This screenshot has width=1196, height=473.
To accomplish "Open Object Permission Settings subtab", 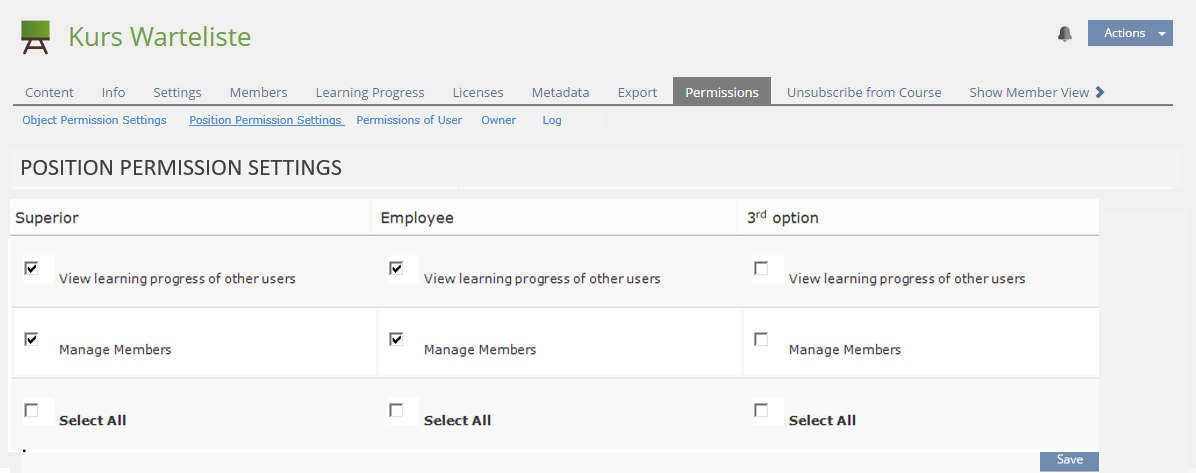I will (94, 120).
